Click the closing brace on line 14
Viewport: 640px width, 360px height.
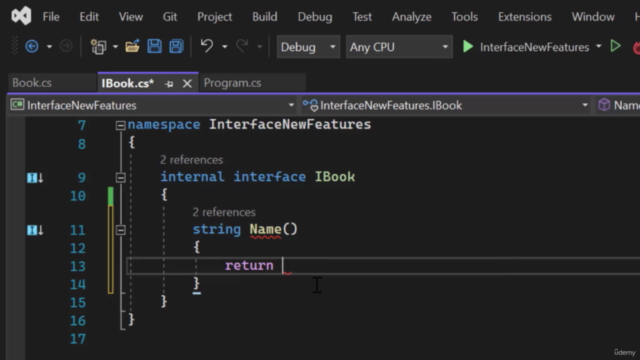[x=196, y=283]
